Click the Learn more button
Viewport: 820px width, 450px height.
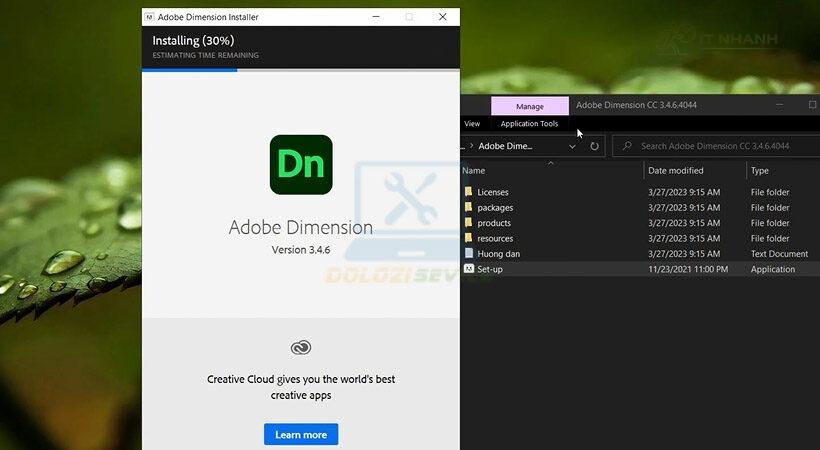(301, 435)
